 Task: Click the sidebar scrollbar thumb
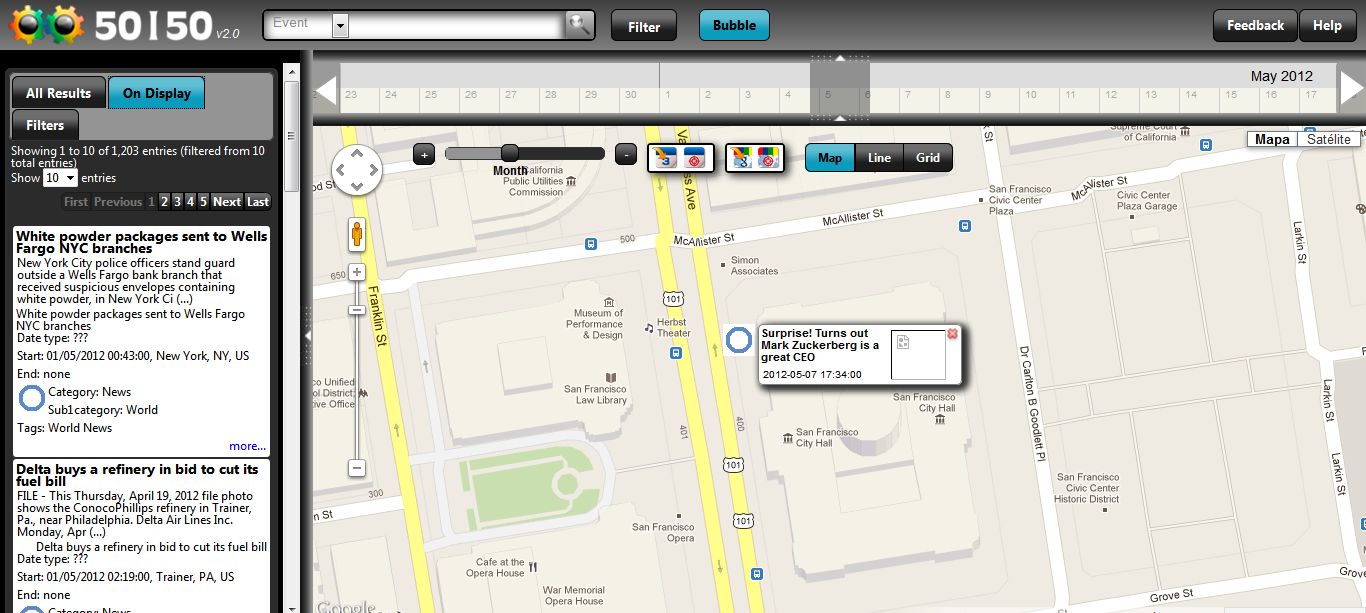[292, 135]
